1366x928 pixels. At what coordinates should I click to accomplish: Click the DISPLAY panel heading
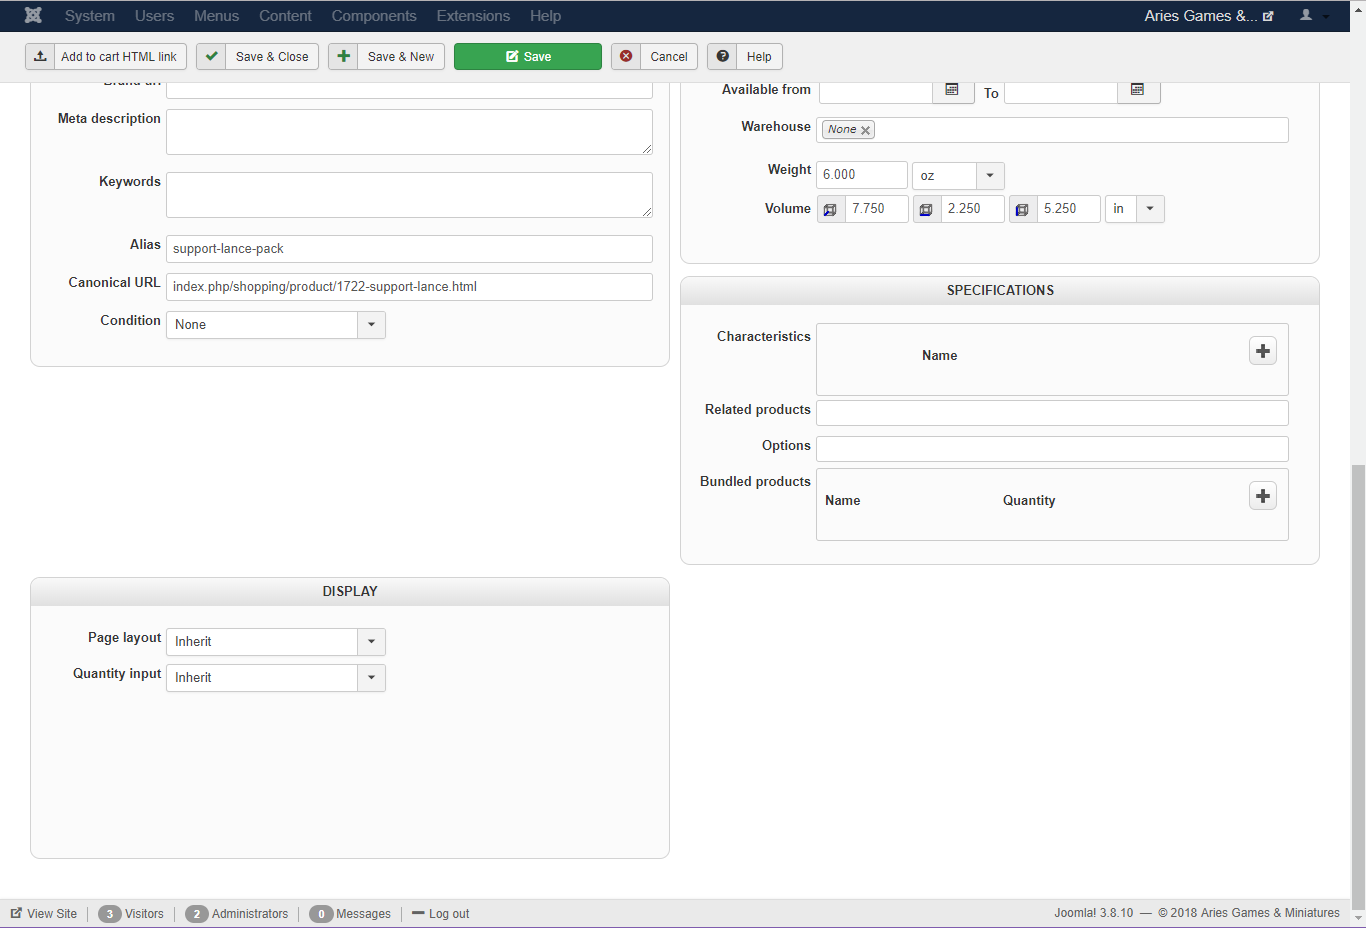350,592
